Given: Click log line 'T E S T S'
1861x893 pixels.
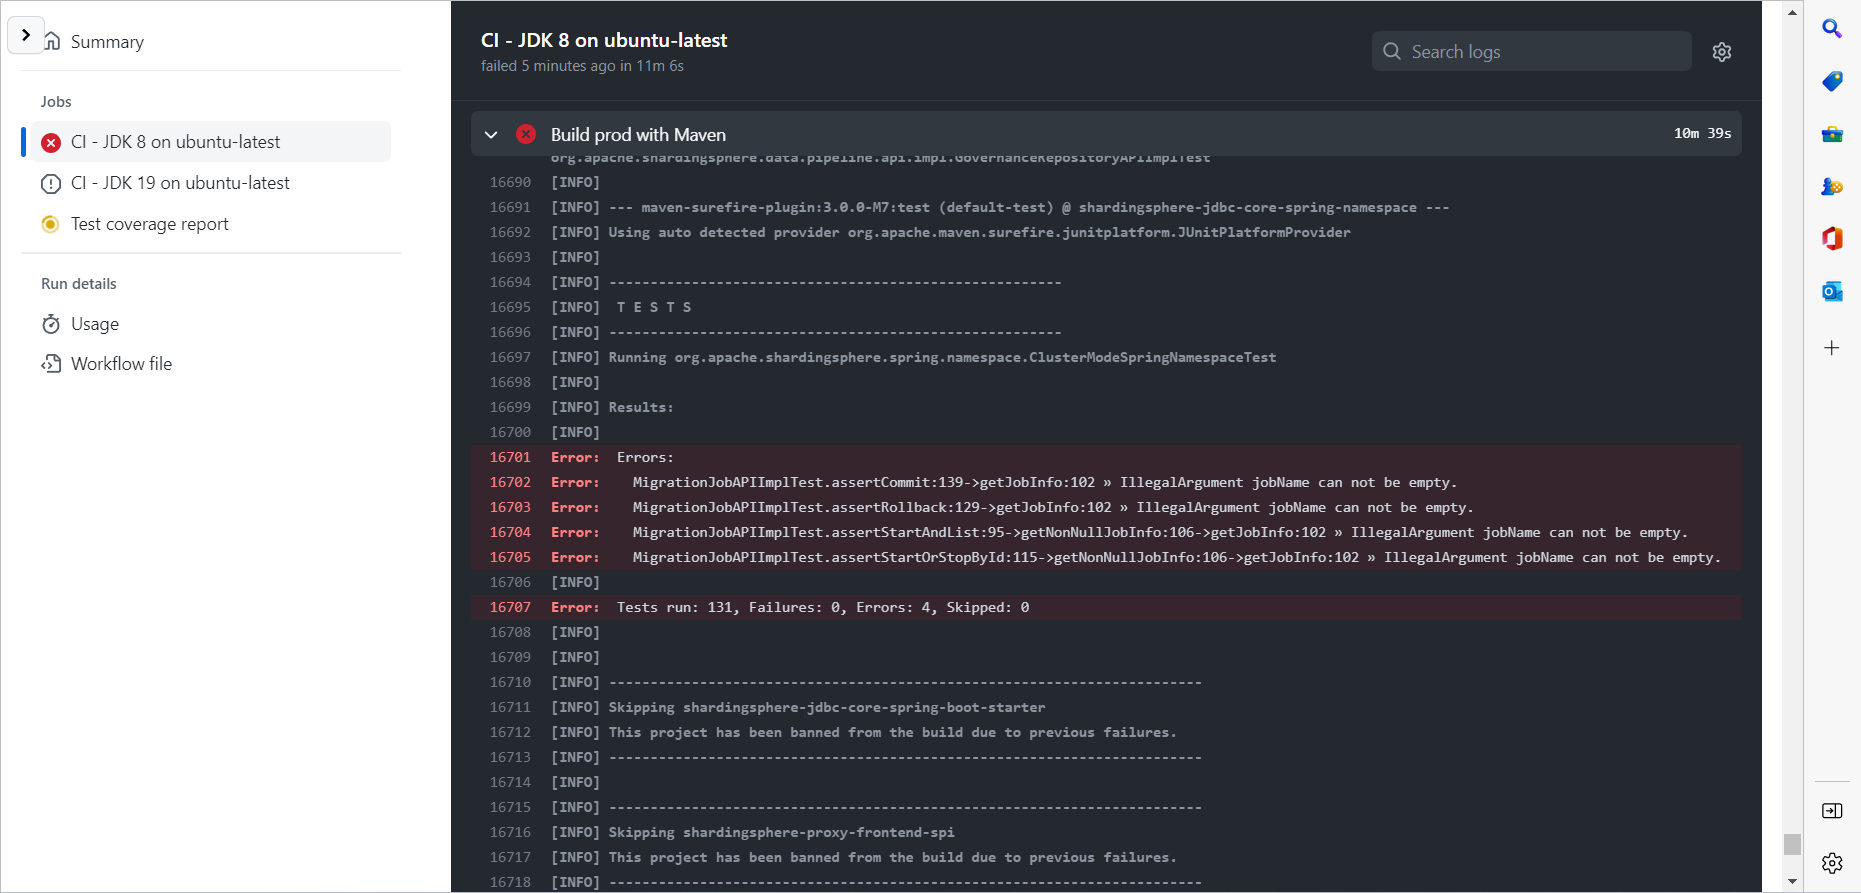Looking at the screenshot, I should (654, 307).
